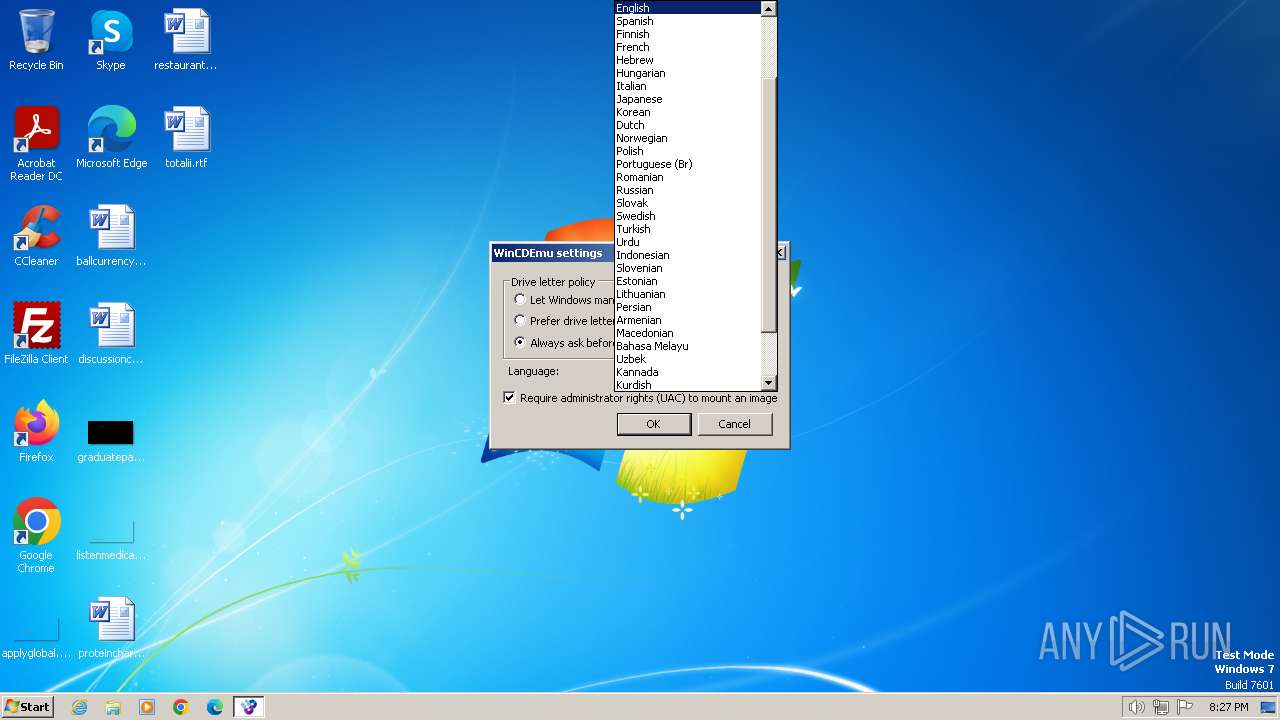Select the restaurant Word document icon
Image resolution: width=1280 pixels, height=720 pixels.
point(186,40)
